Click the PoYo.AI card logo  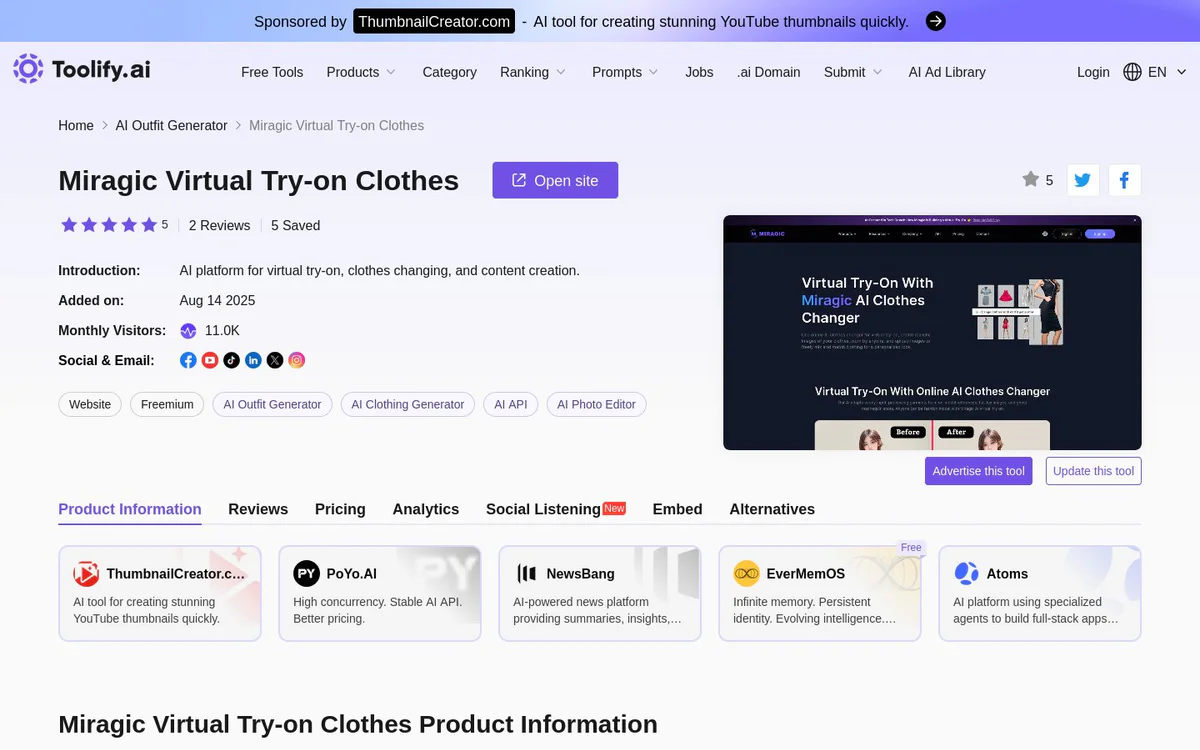click(306, 573)
